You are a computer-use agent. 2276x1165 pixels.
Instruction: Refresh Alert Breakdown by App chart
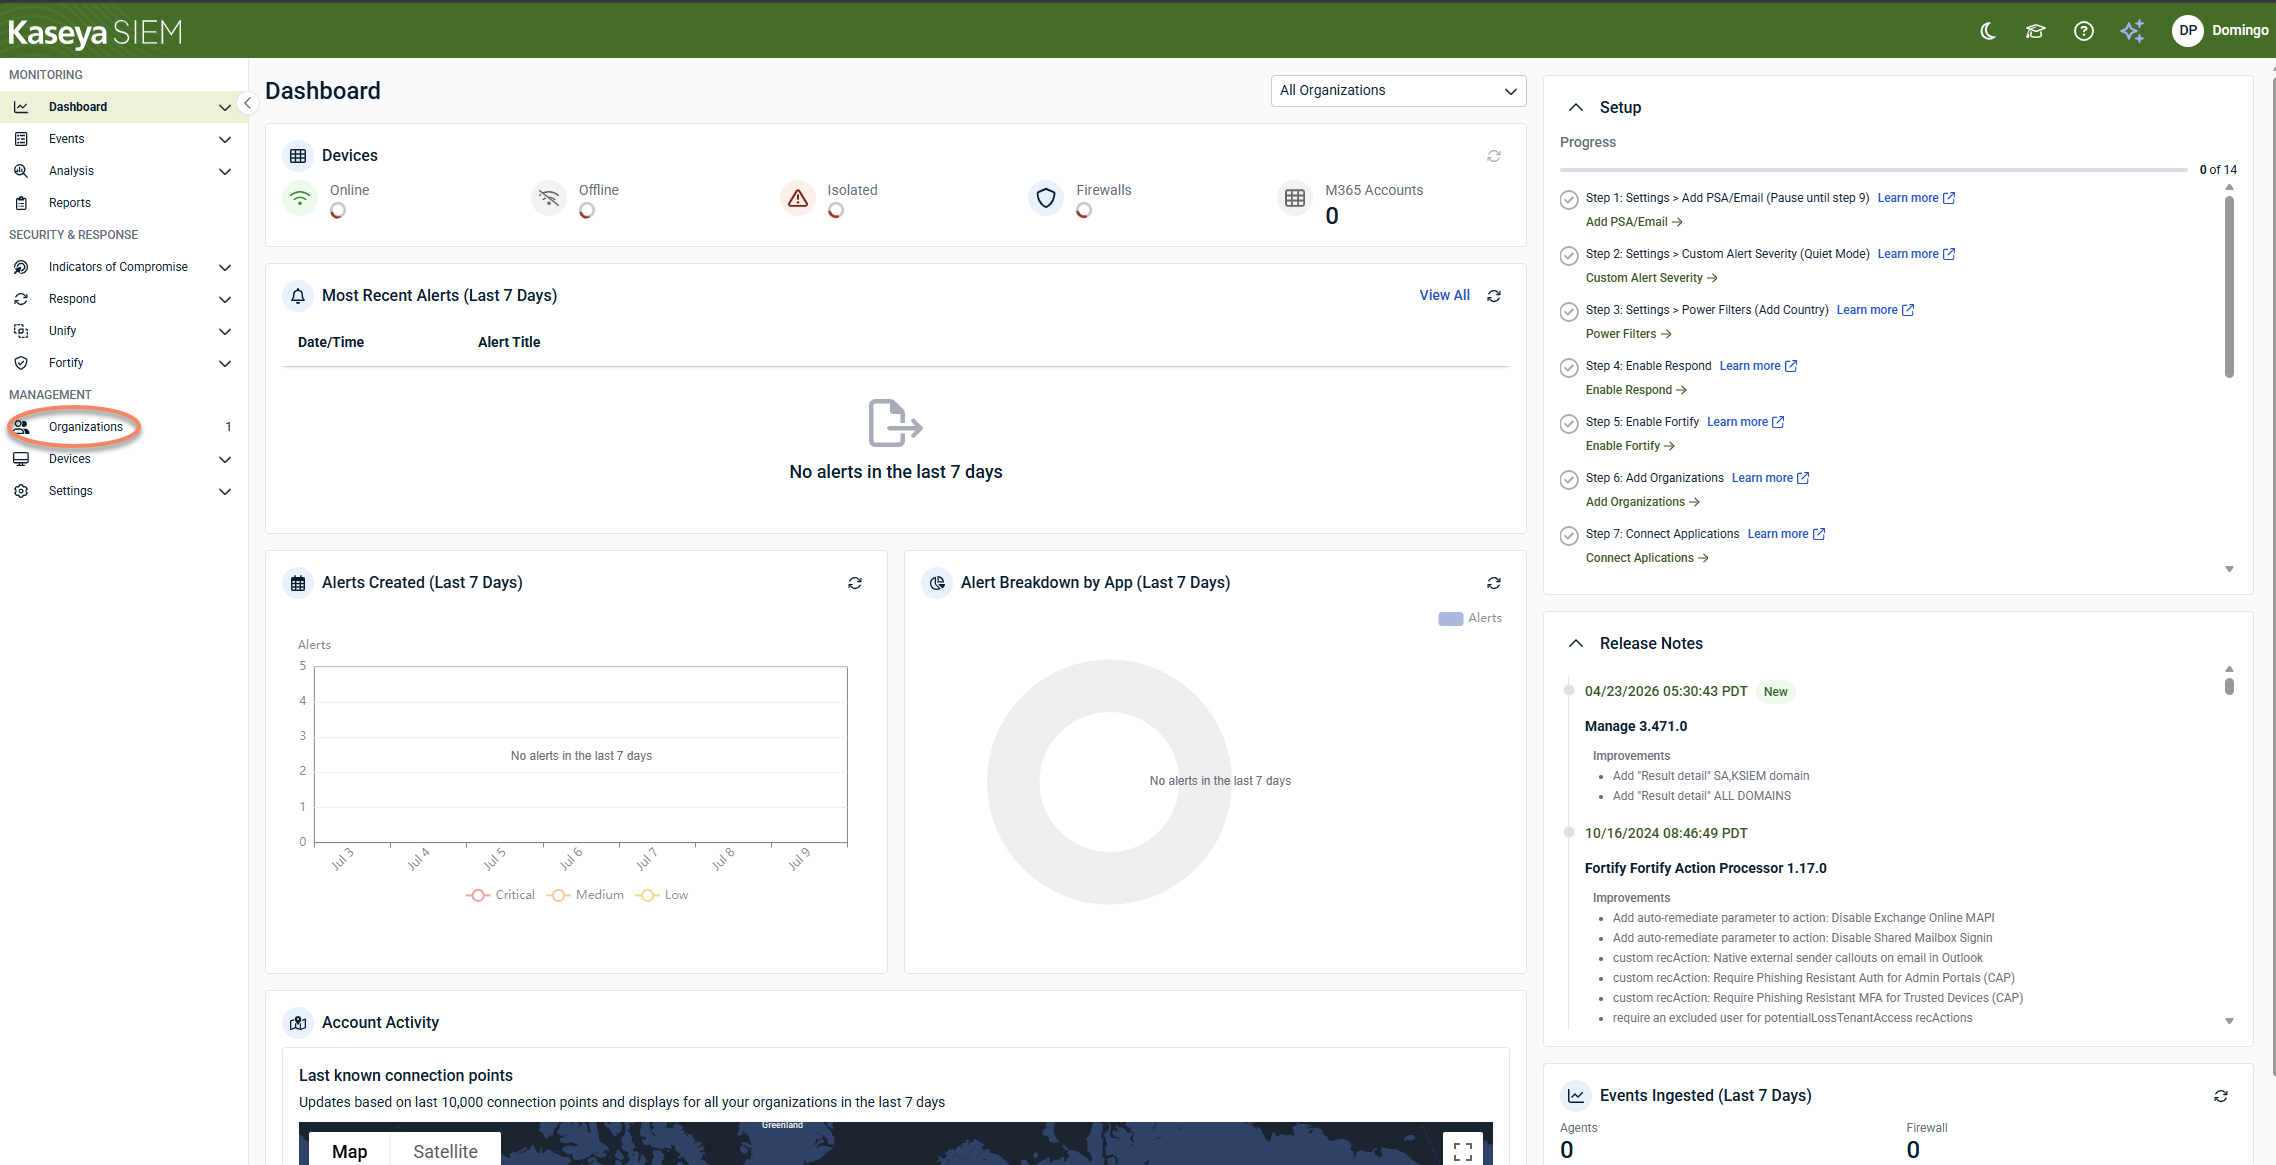click(1494, 583)
